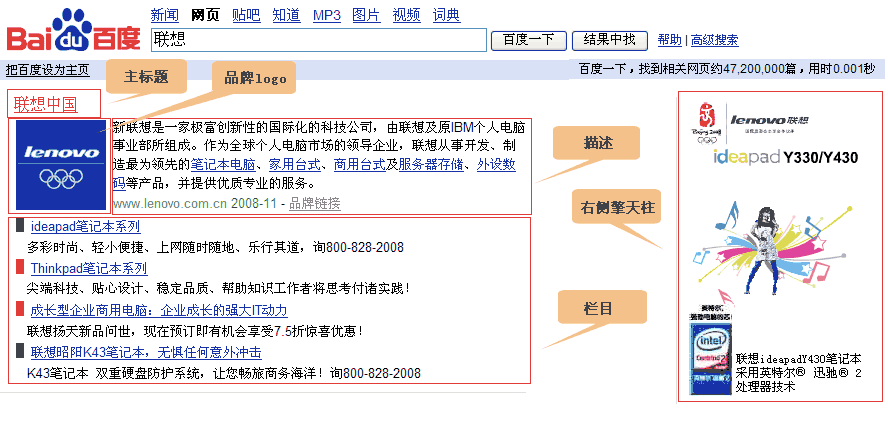
Task: Open the 联想中国 main title link
Action: pyautogui.click(x=46, y=104)
